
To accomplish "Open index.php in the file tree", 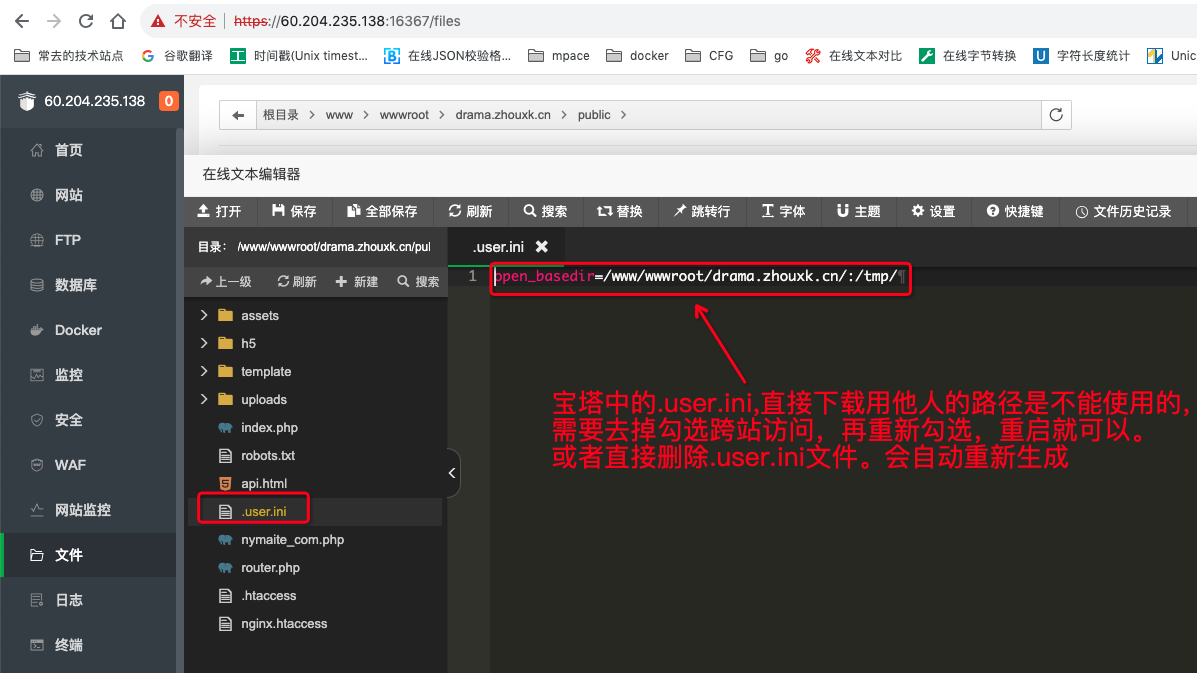I will tap(269, 427).
